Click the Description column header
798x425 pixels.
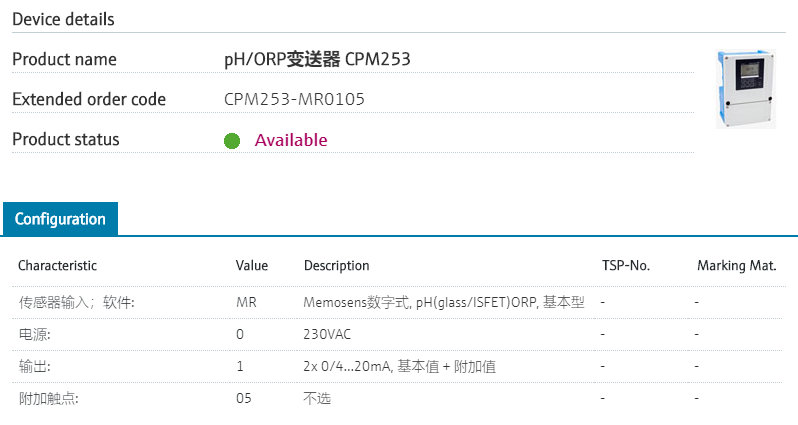337,266
